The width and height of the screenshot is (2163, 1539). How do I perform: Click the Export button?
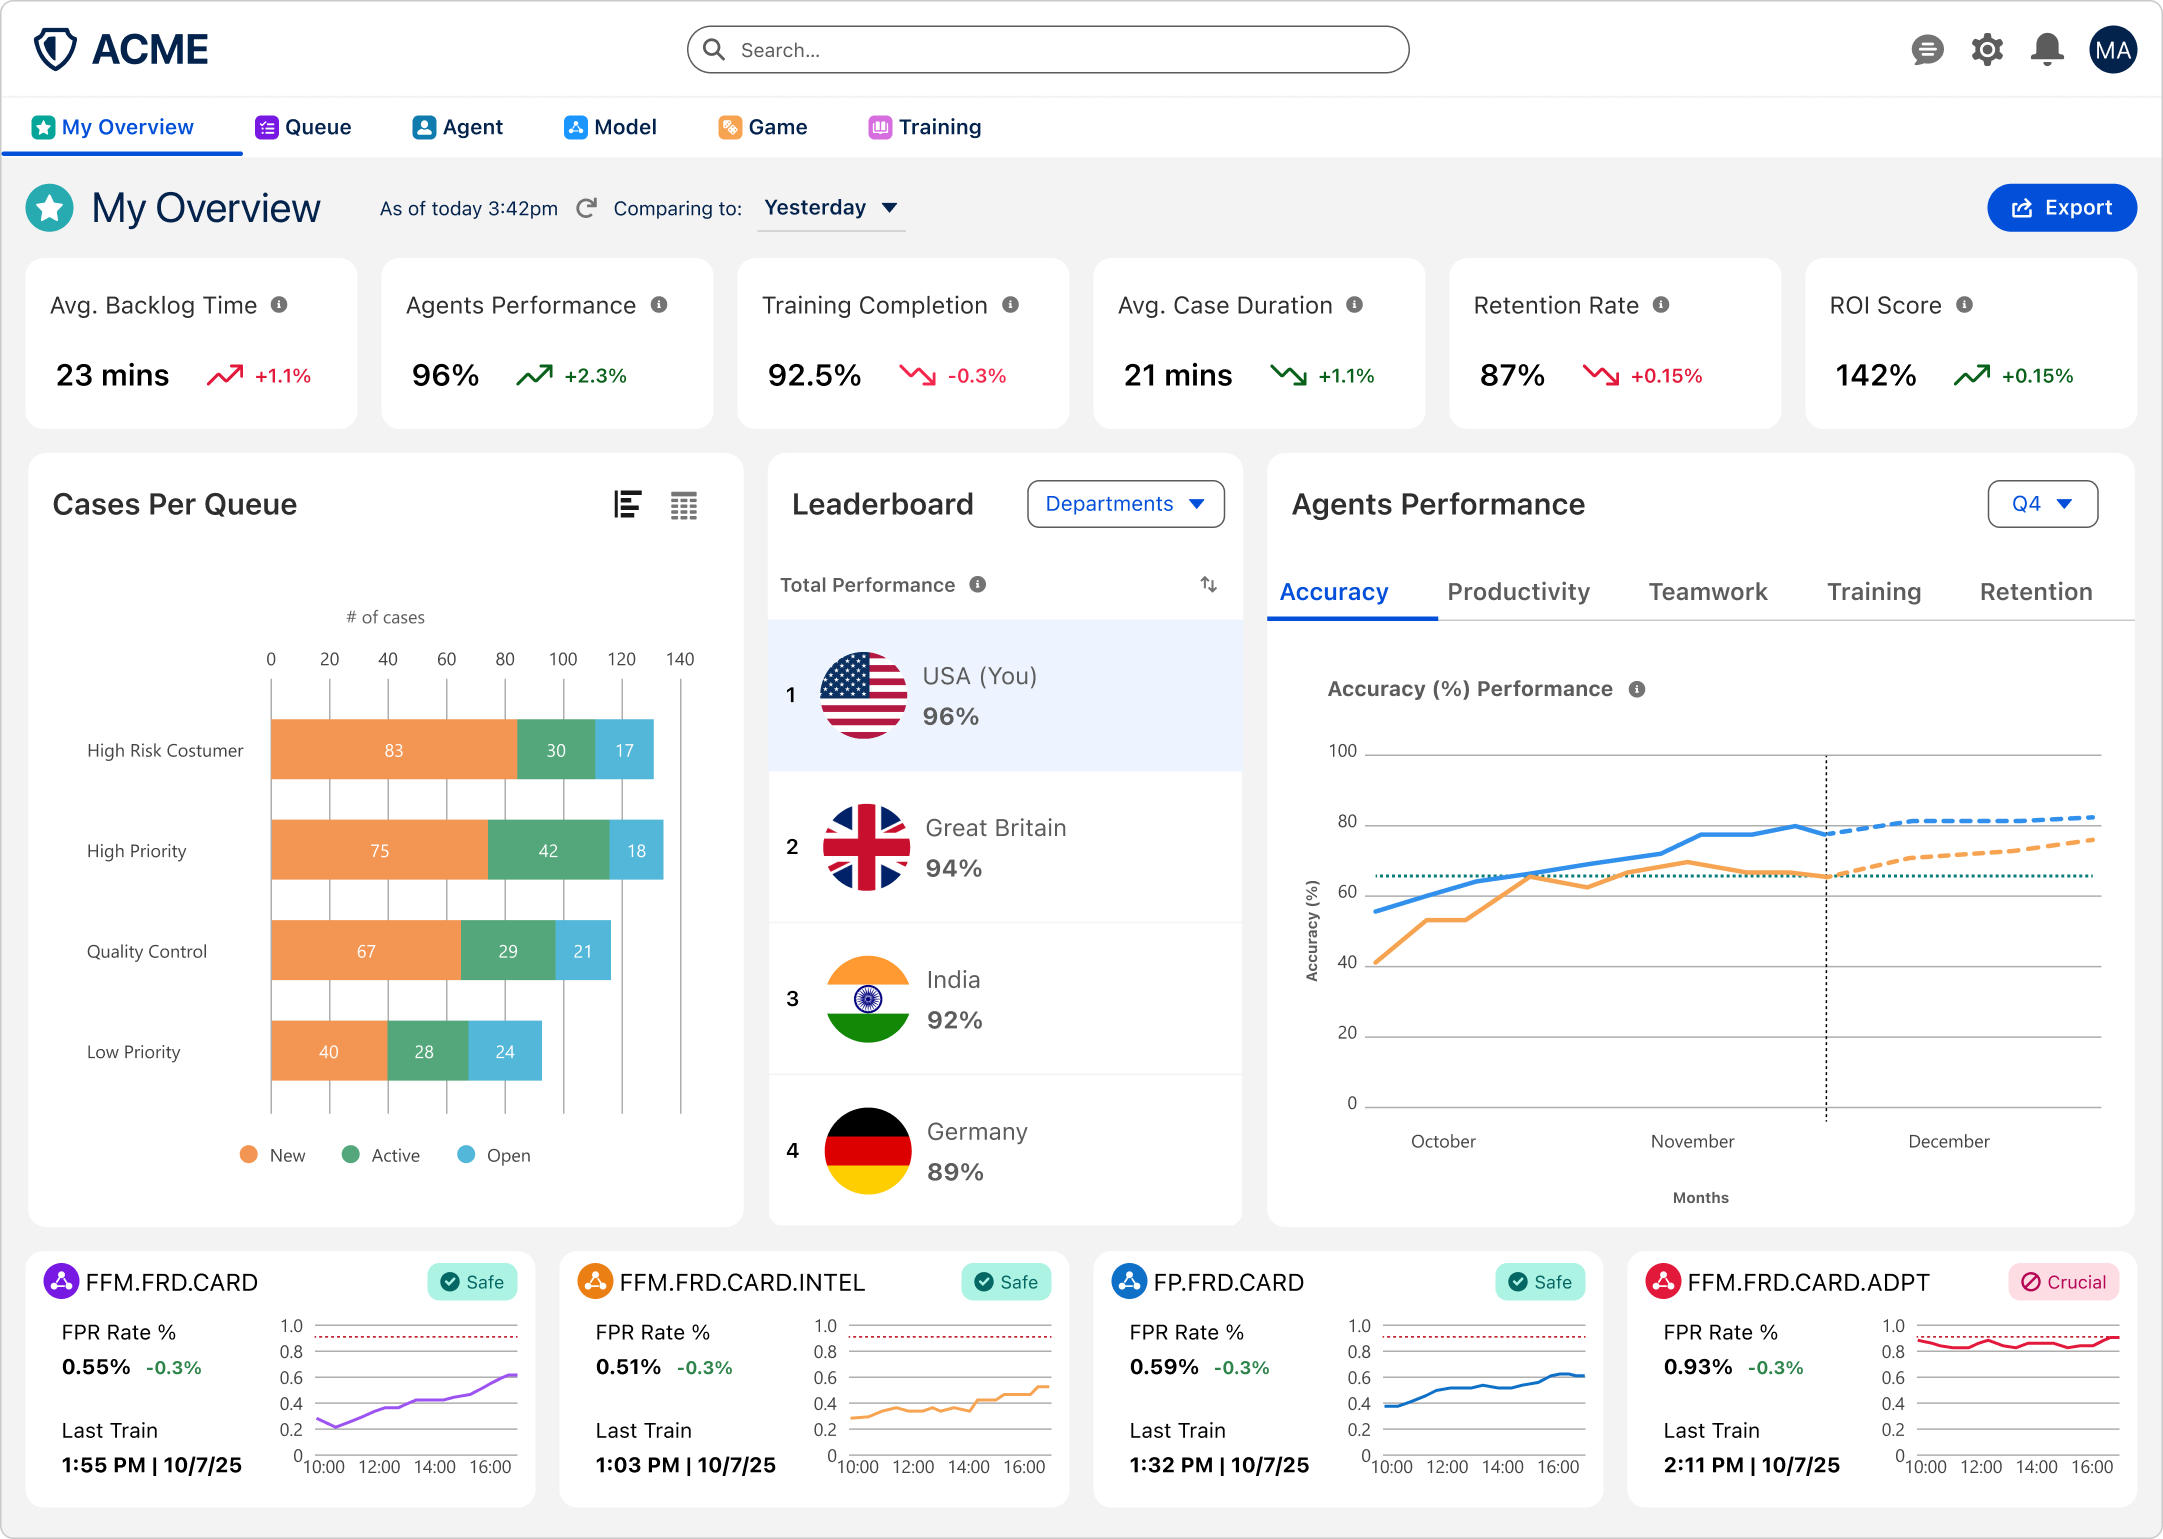point(2062,208)
